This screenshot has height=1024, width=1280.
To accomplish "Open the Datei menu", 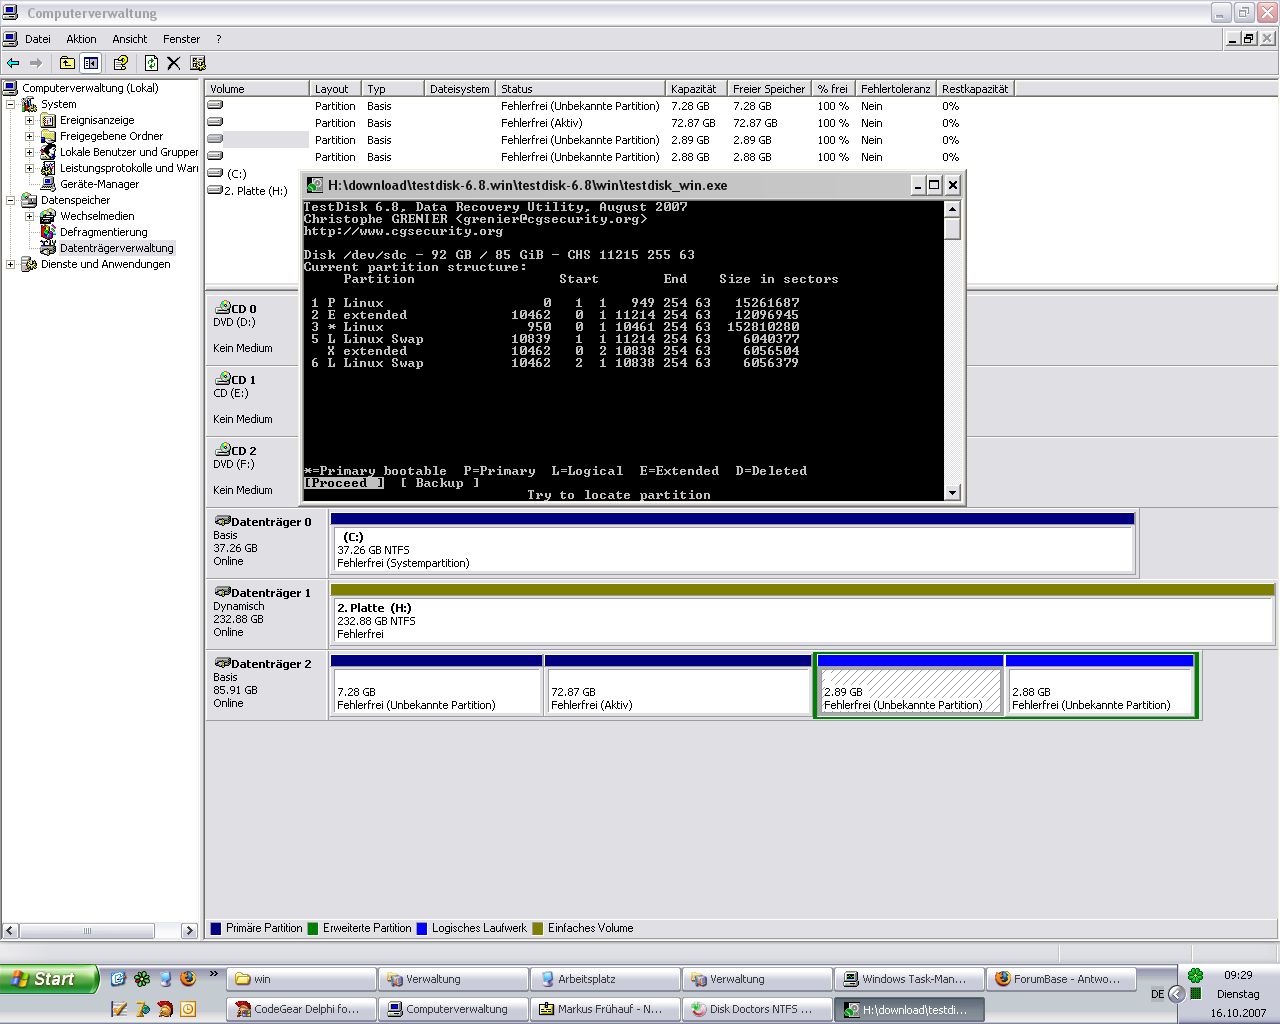I will [38, 39].
